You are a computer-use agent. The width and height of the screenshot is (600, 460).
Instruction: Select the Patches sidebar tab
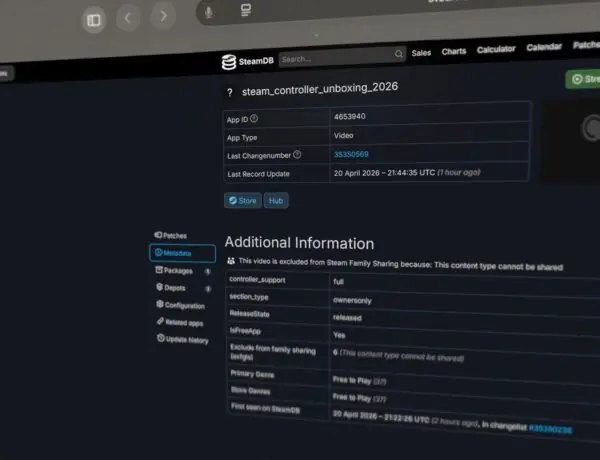(x=171, y=235)
